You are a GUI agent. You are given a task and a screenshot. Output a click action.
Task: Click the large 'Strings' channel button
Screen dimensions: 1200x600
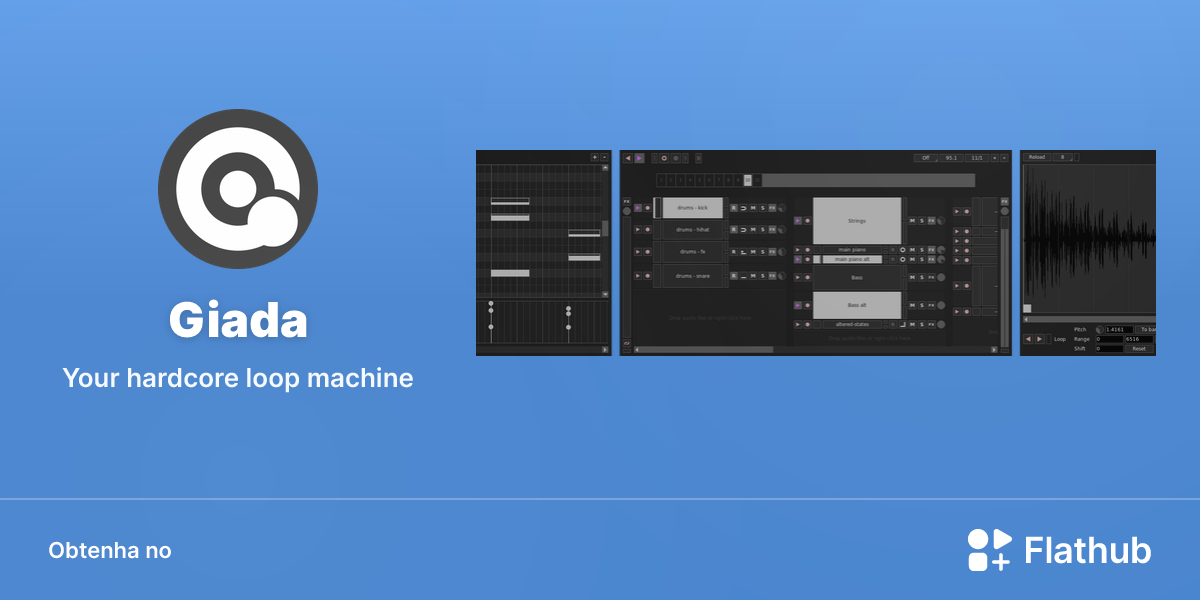857,221
